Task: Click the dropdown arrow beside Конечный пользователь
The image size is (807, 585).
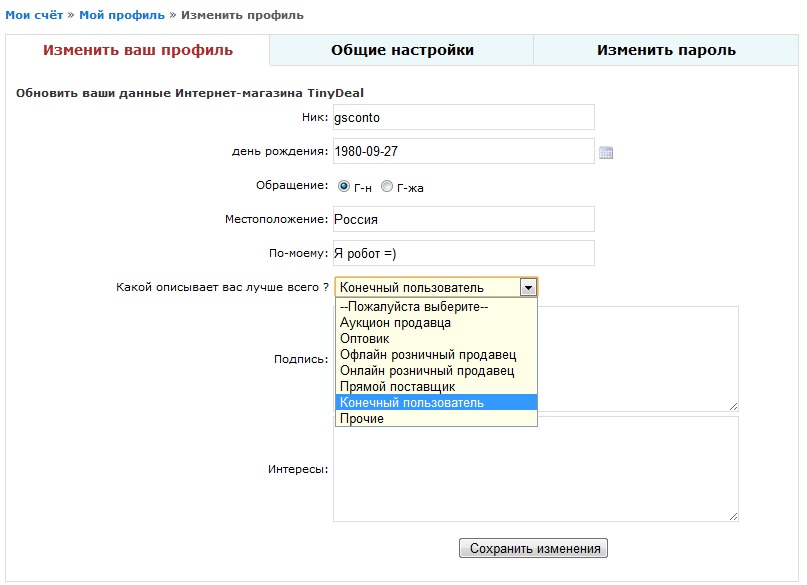Action: [528, 287]
